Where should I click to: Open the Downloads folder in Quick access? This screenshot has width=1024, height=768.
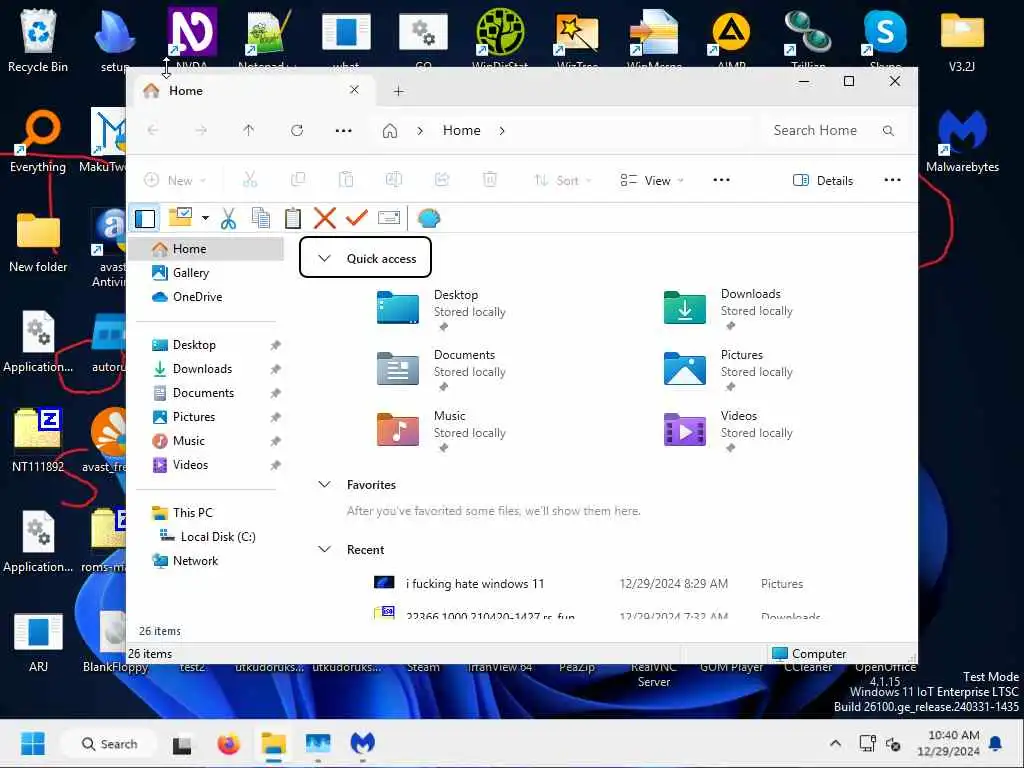click(x=728, y=308)
